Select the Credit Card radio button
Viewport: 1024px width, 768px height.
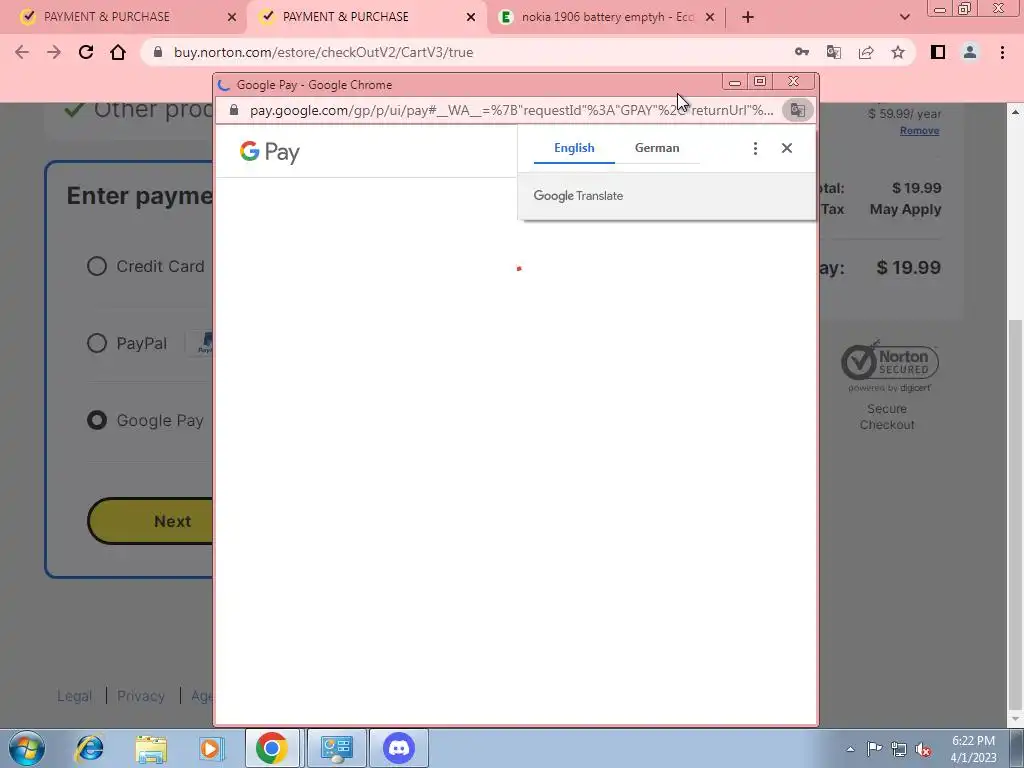tap(97, 266)
